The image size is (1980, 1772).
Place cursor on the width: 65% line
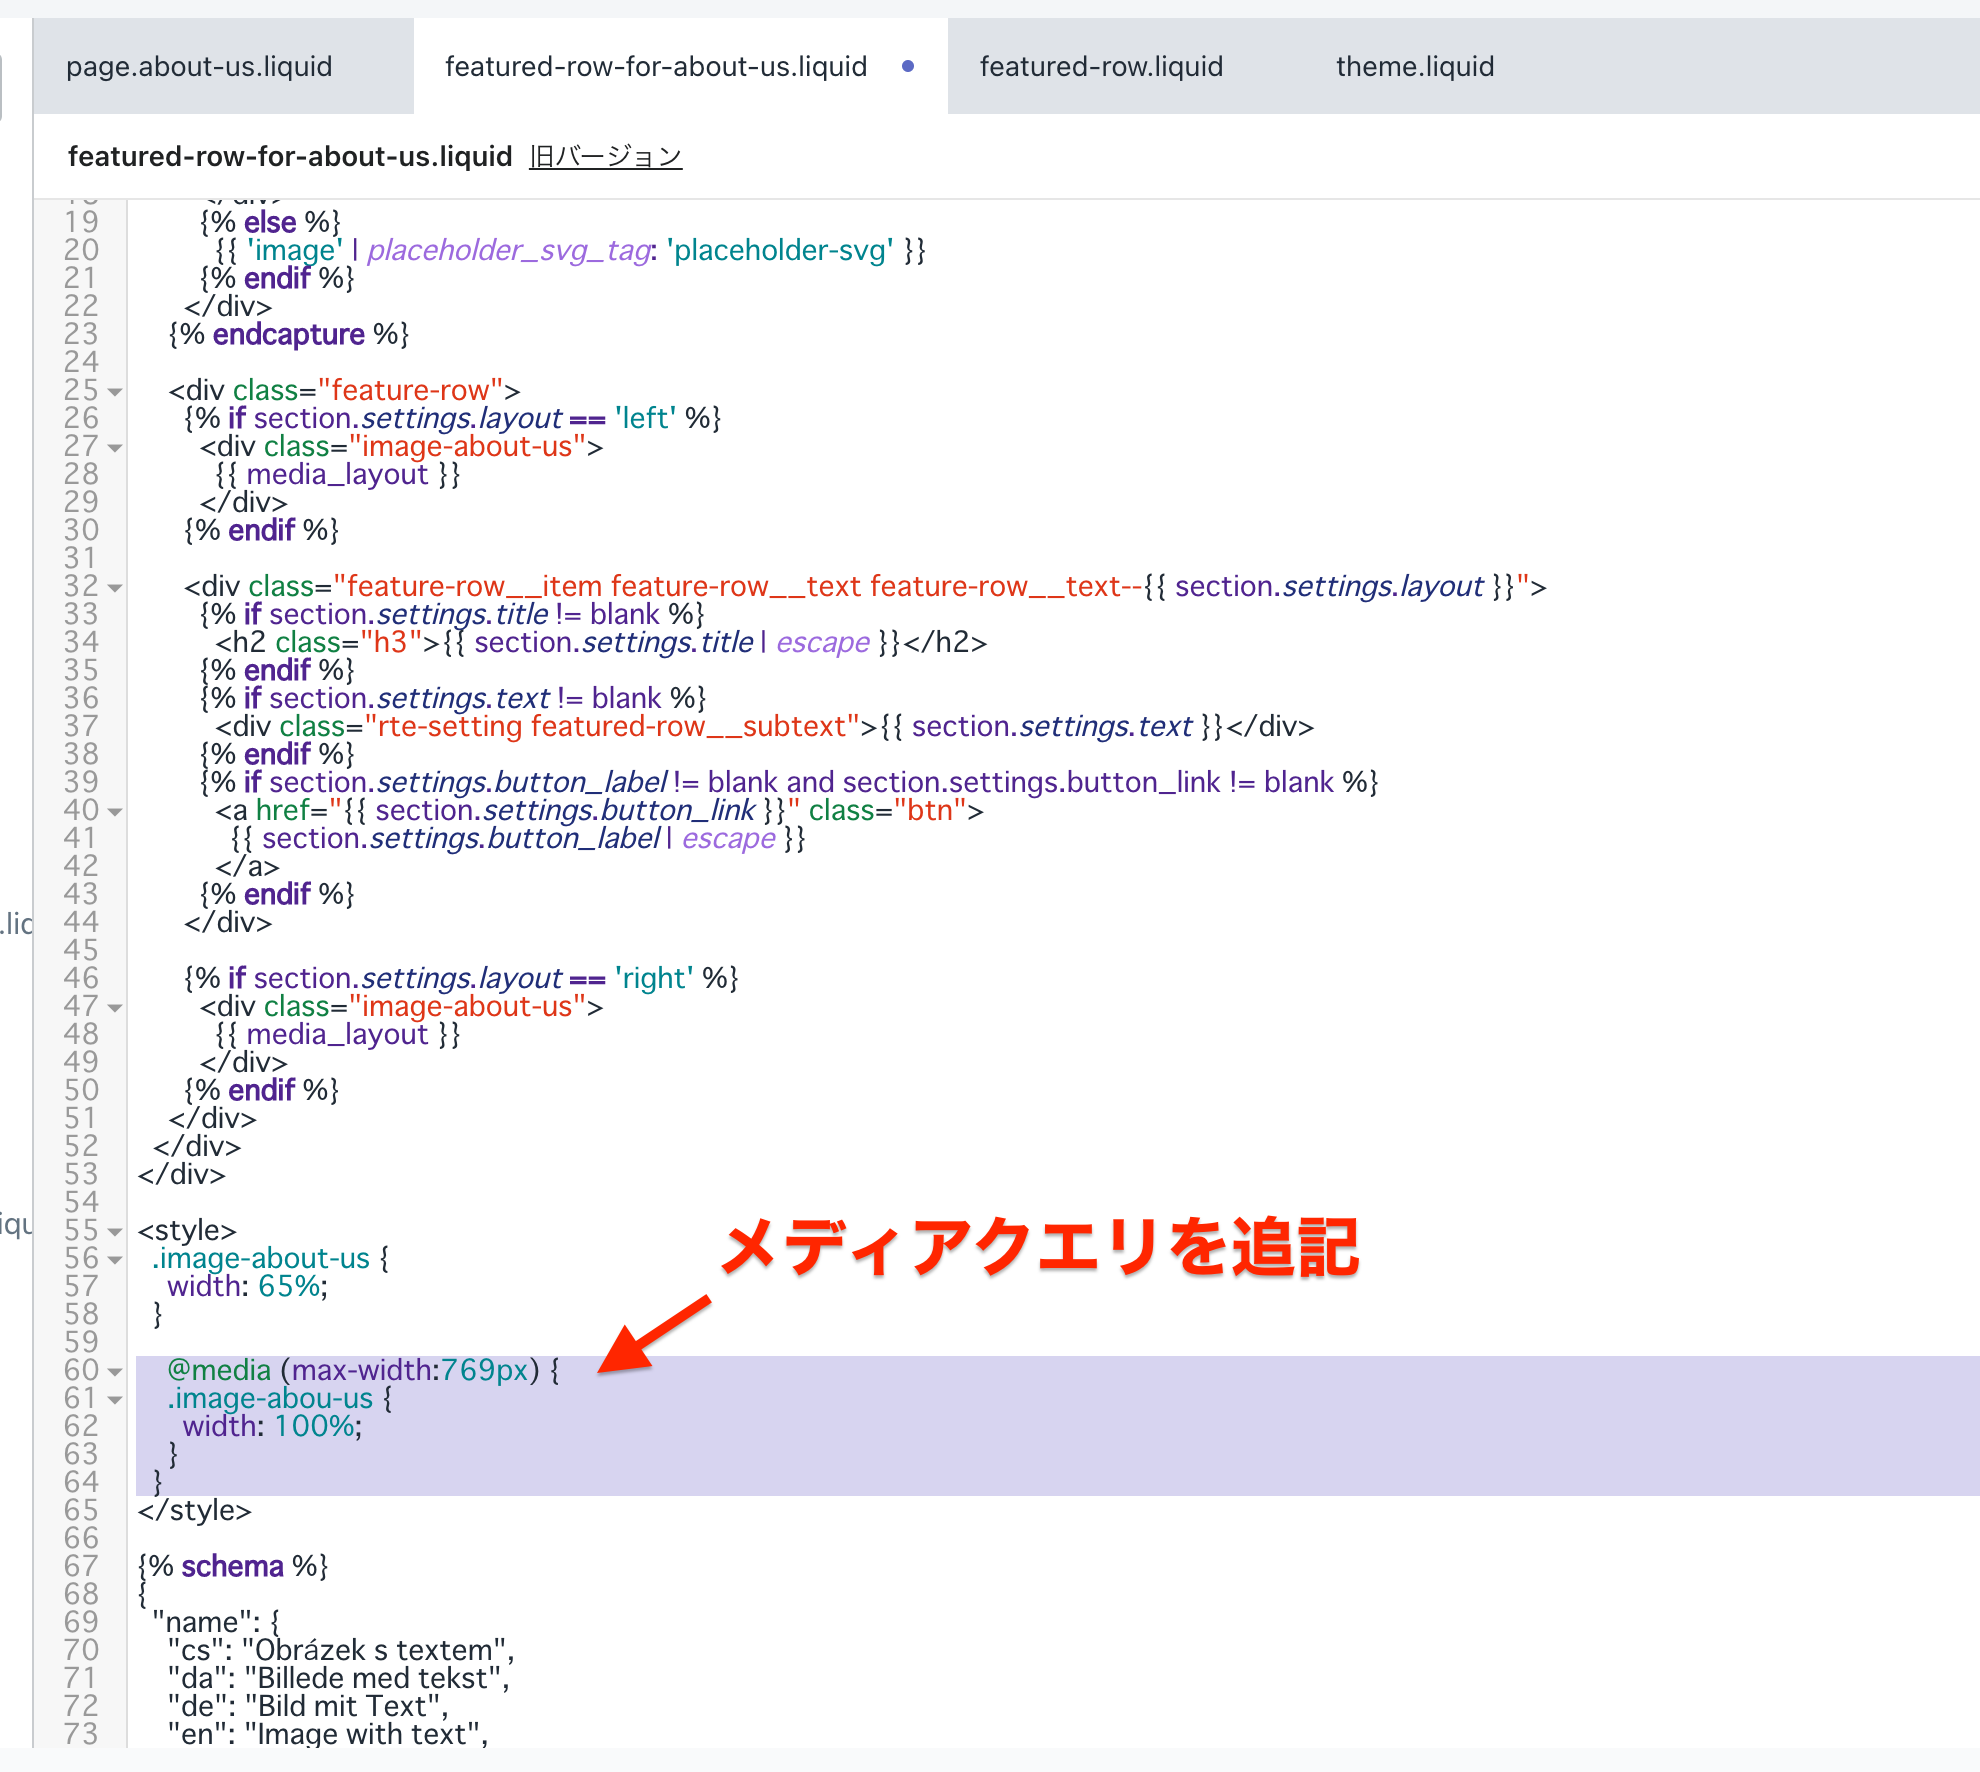pos(247,1286)
